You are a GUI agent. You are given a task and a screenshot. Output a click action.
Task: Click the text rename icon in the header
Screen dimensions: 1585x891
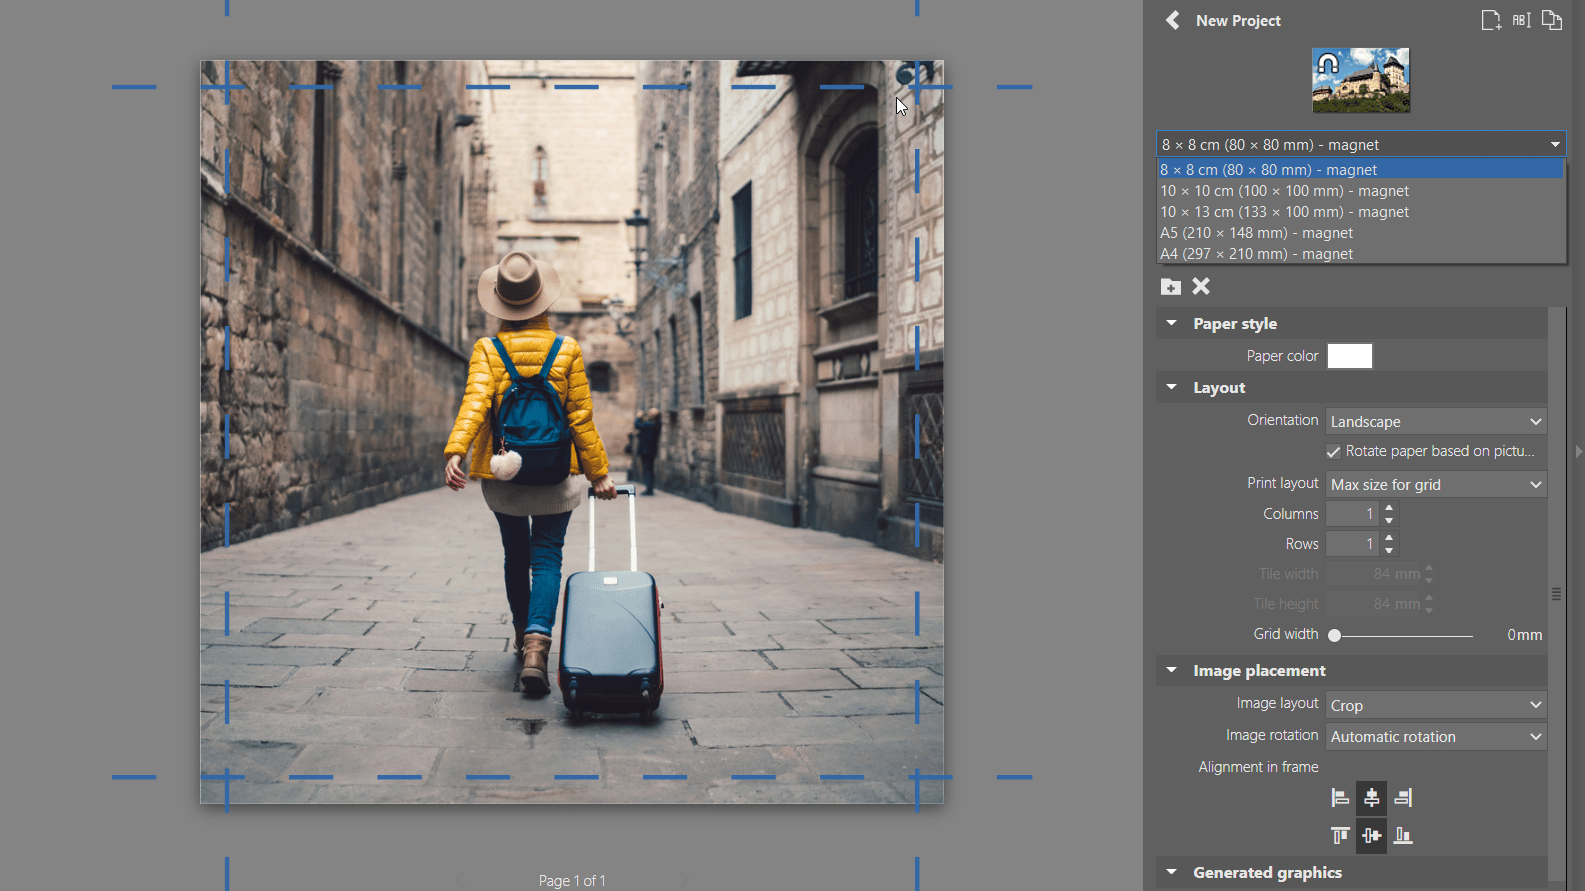[1521, 20]
